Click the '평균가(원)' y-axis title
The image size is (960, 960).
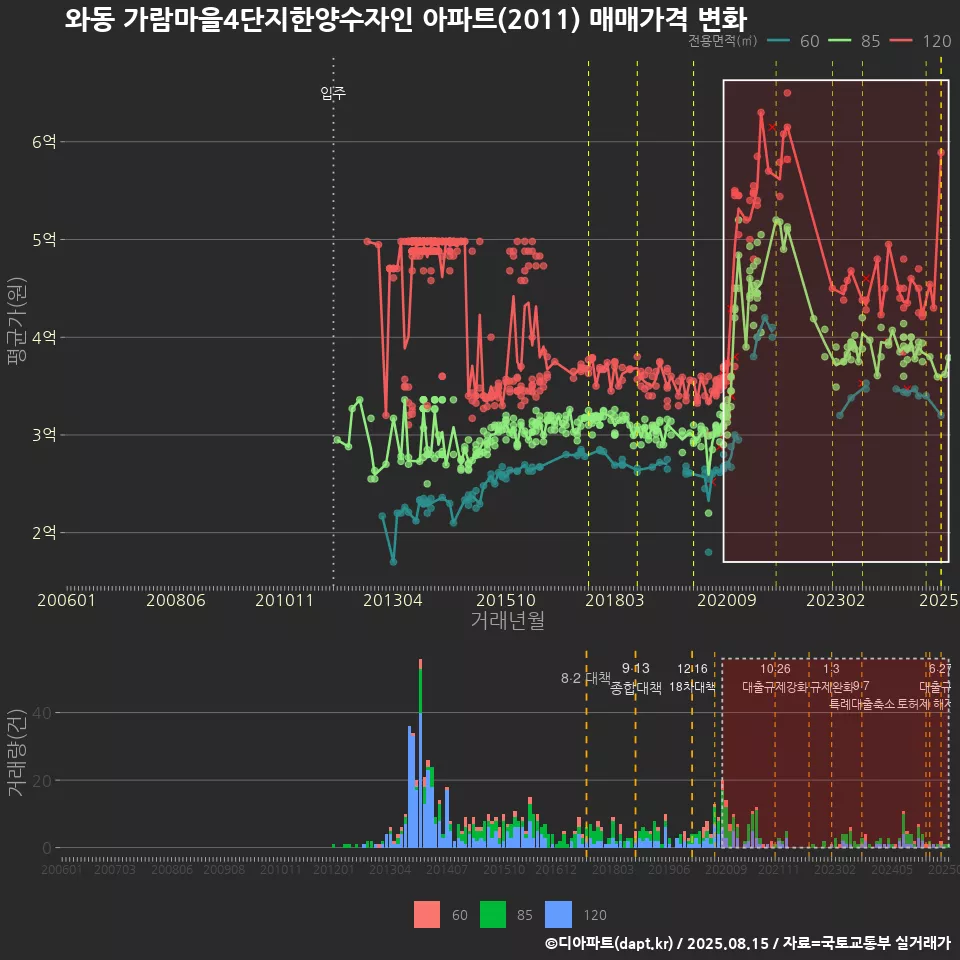(17, 321)
